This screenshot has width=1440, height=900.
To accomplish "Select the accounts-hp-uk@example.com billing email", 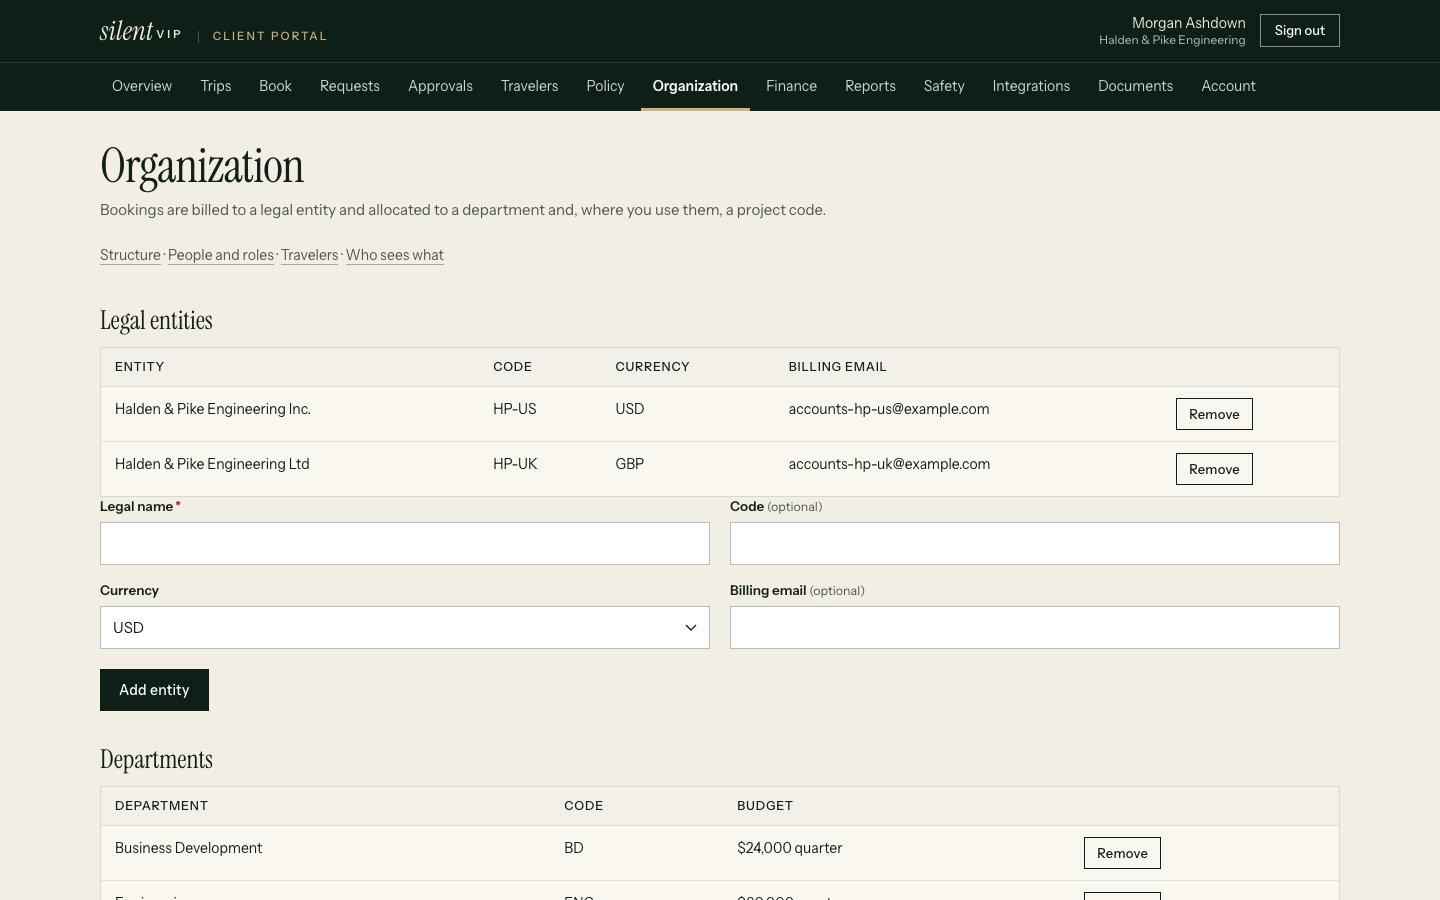I will (889, 464).
